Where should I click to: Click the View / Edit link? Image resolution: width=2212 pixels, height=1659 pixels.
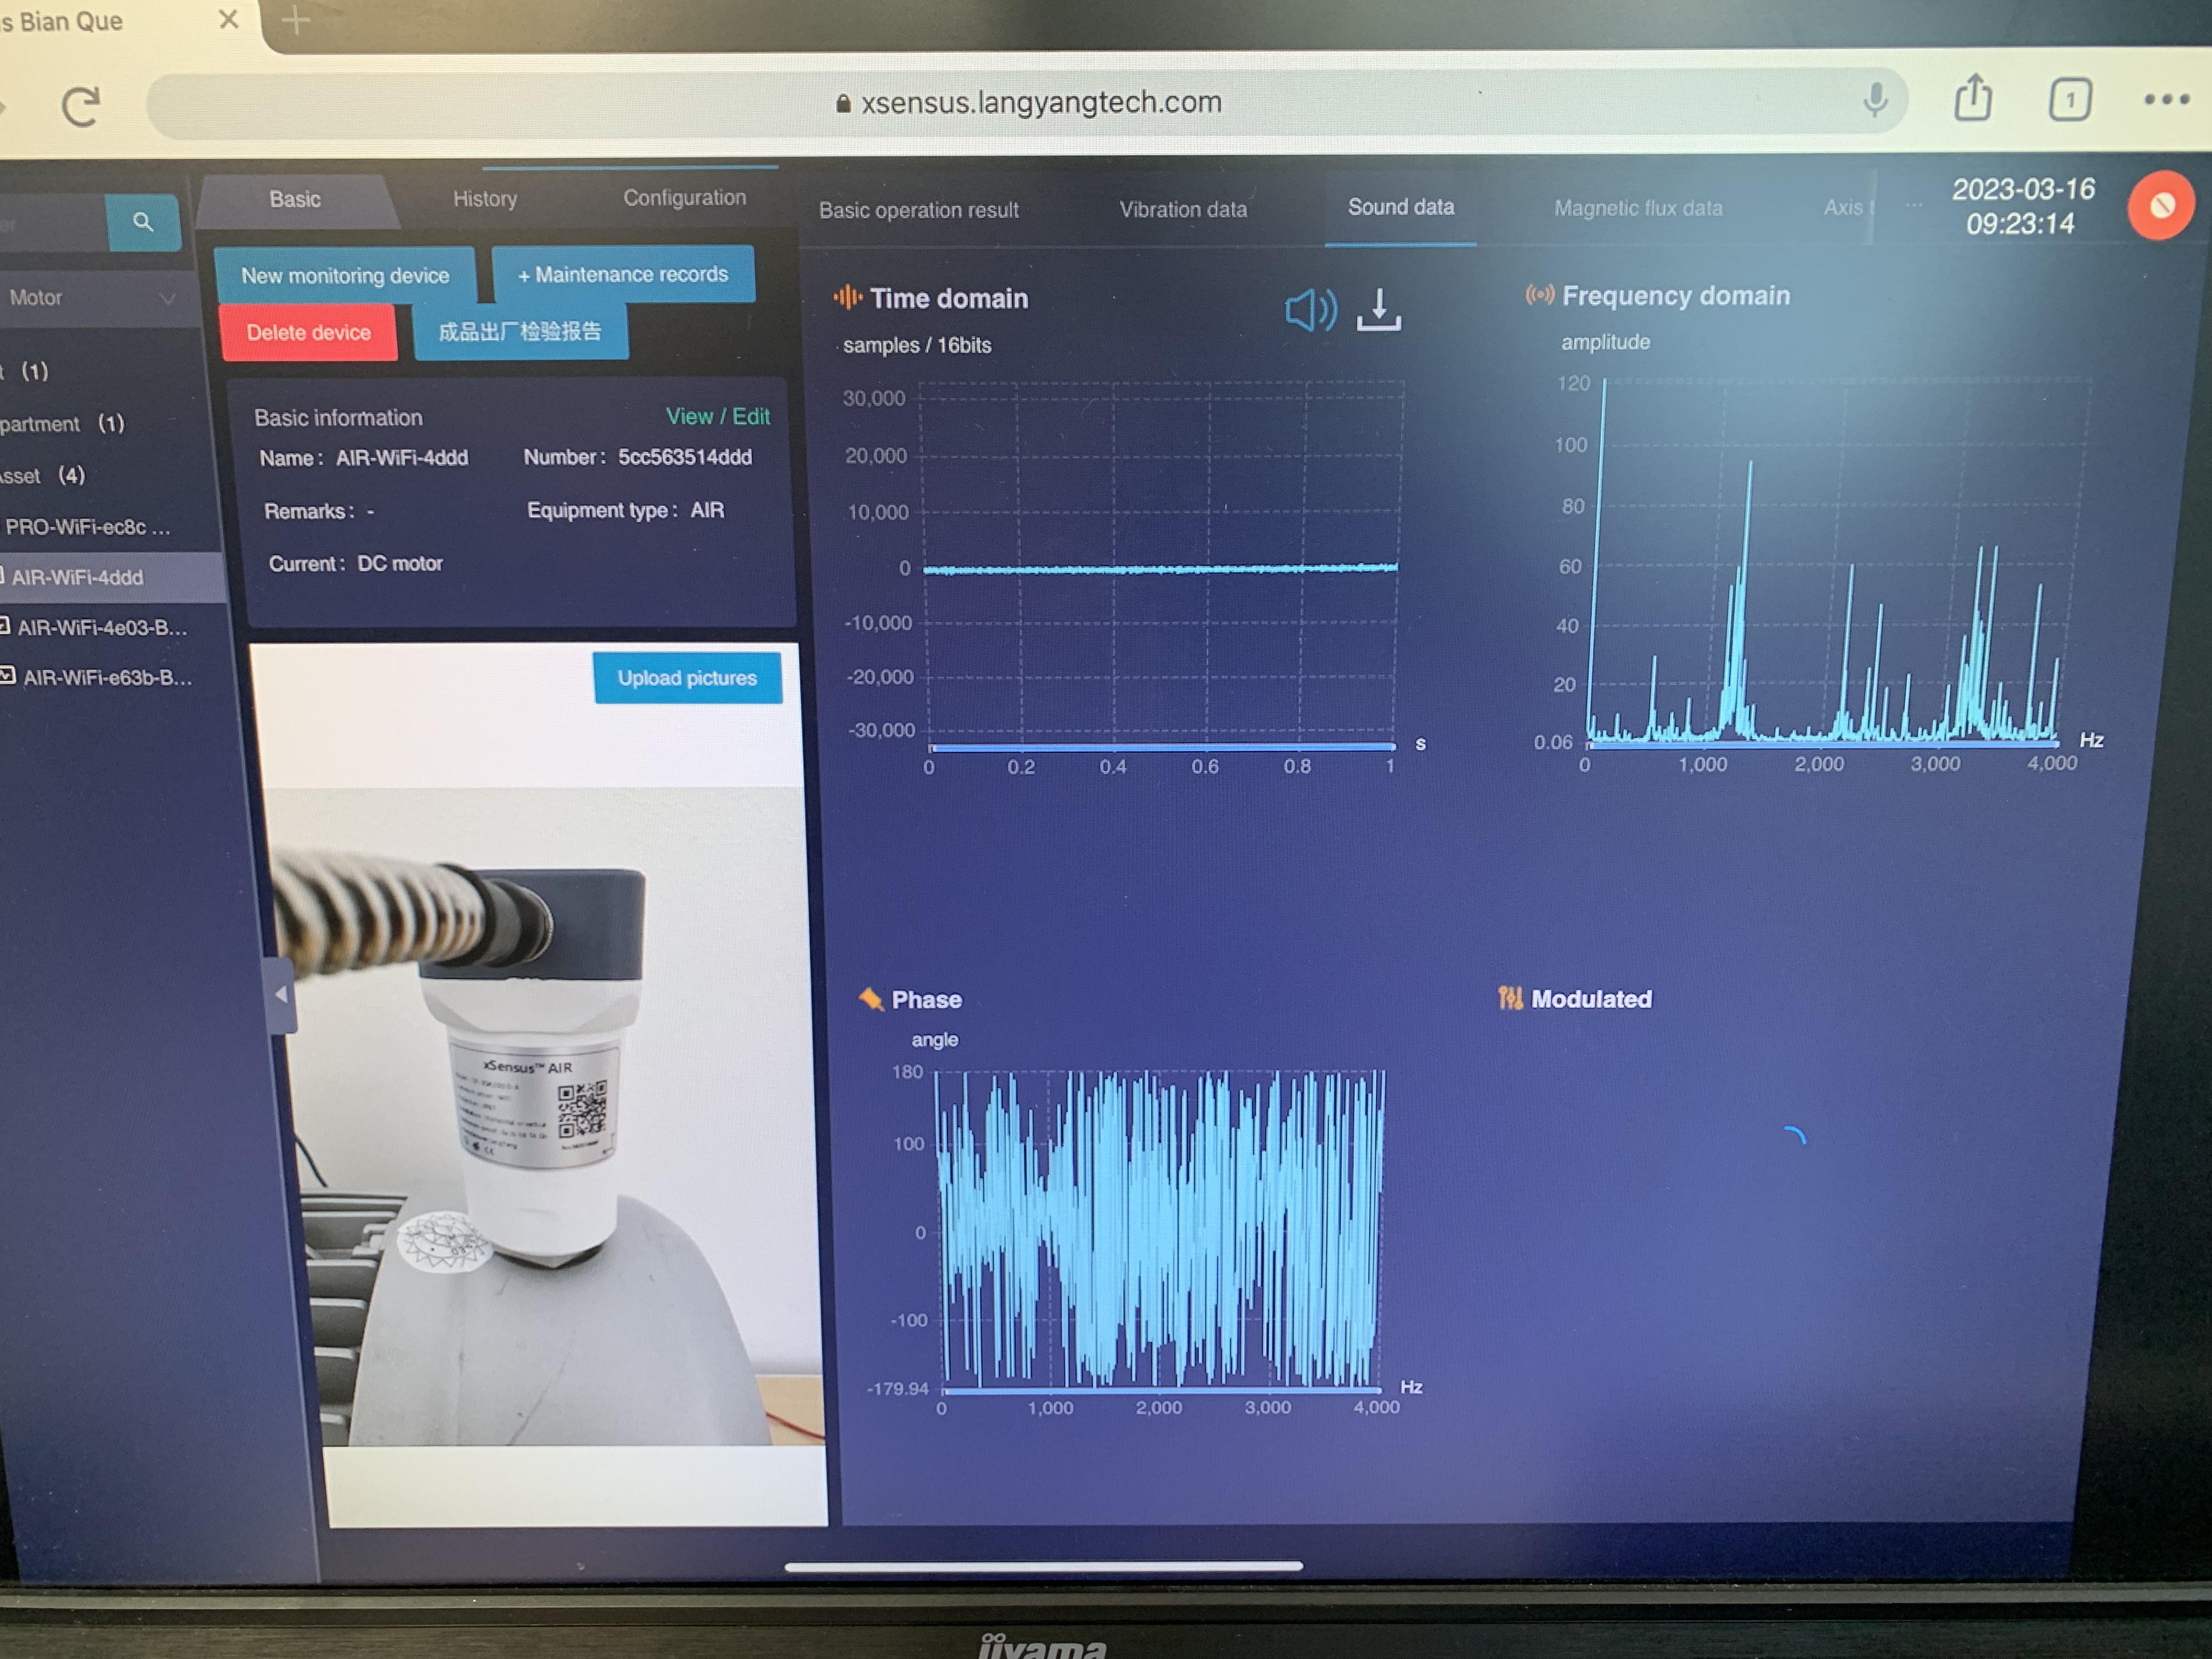coord(717,416)
